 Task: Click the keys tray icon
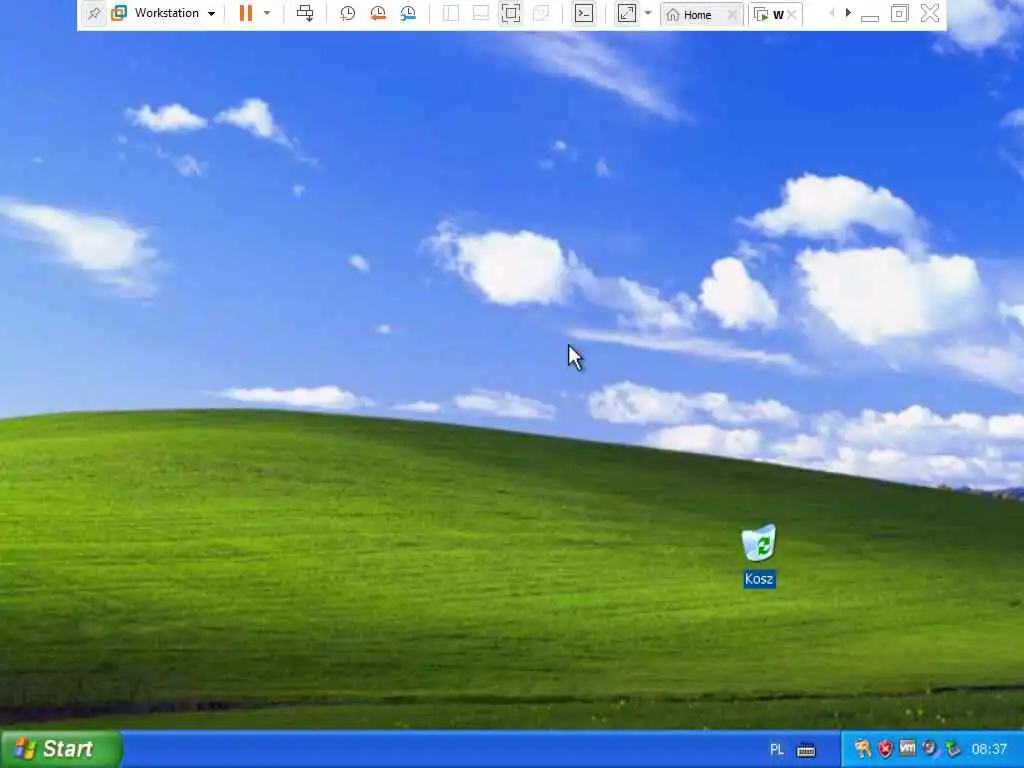(x=863, y=748)
